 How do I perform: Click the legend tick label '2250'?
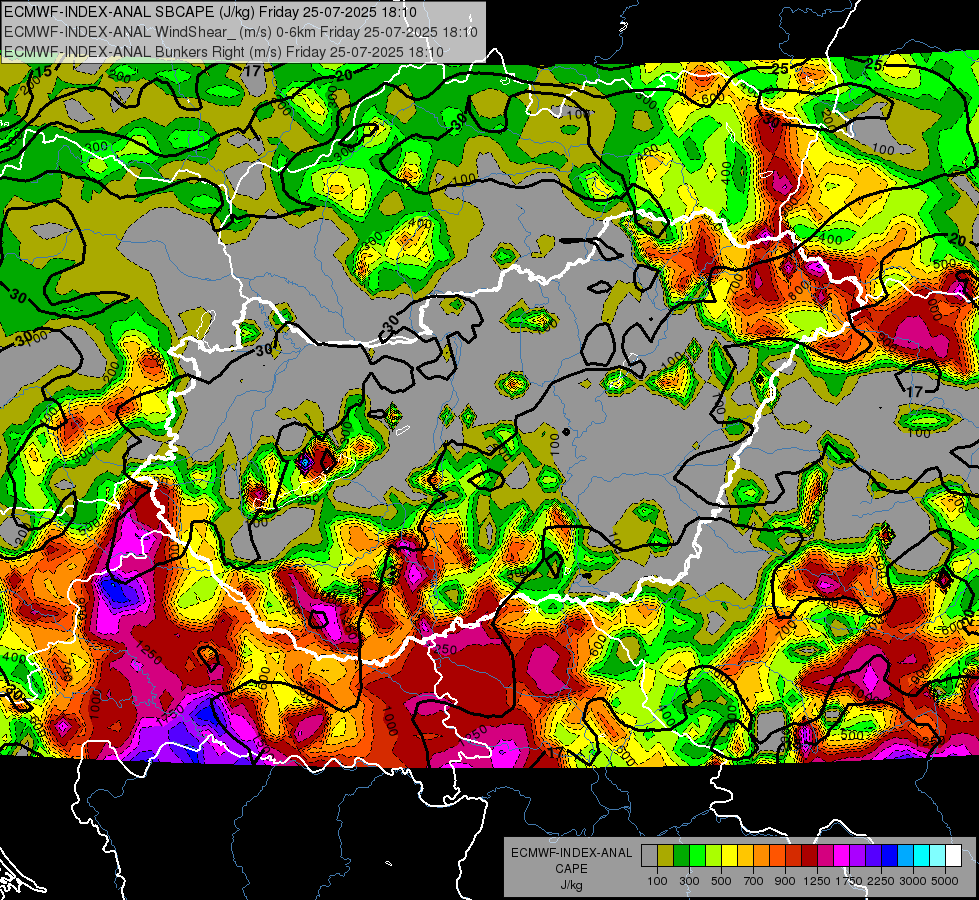click(x=882, y=881)
